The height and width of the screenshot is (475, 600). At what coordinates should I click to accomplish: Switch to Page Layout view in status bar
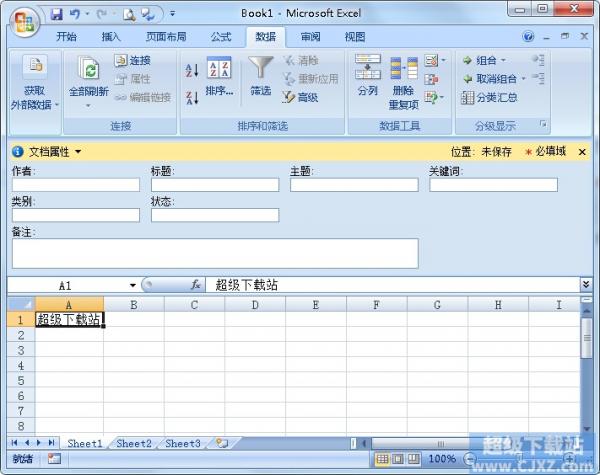click(x=398, y=459)
